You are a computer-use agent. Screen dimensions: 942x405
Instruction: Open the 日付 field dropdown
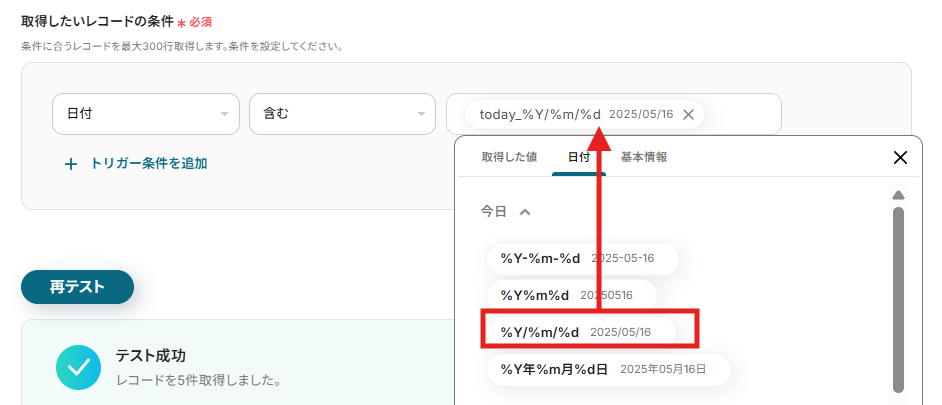(146, 114)
